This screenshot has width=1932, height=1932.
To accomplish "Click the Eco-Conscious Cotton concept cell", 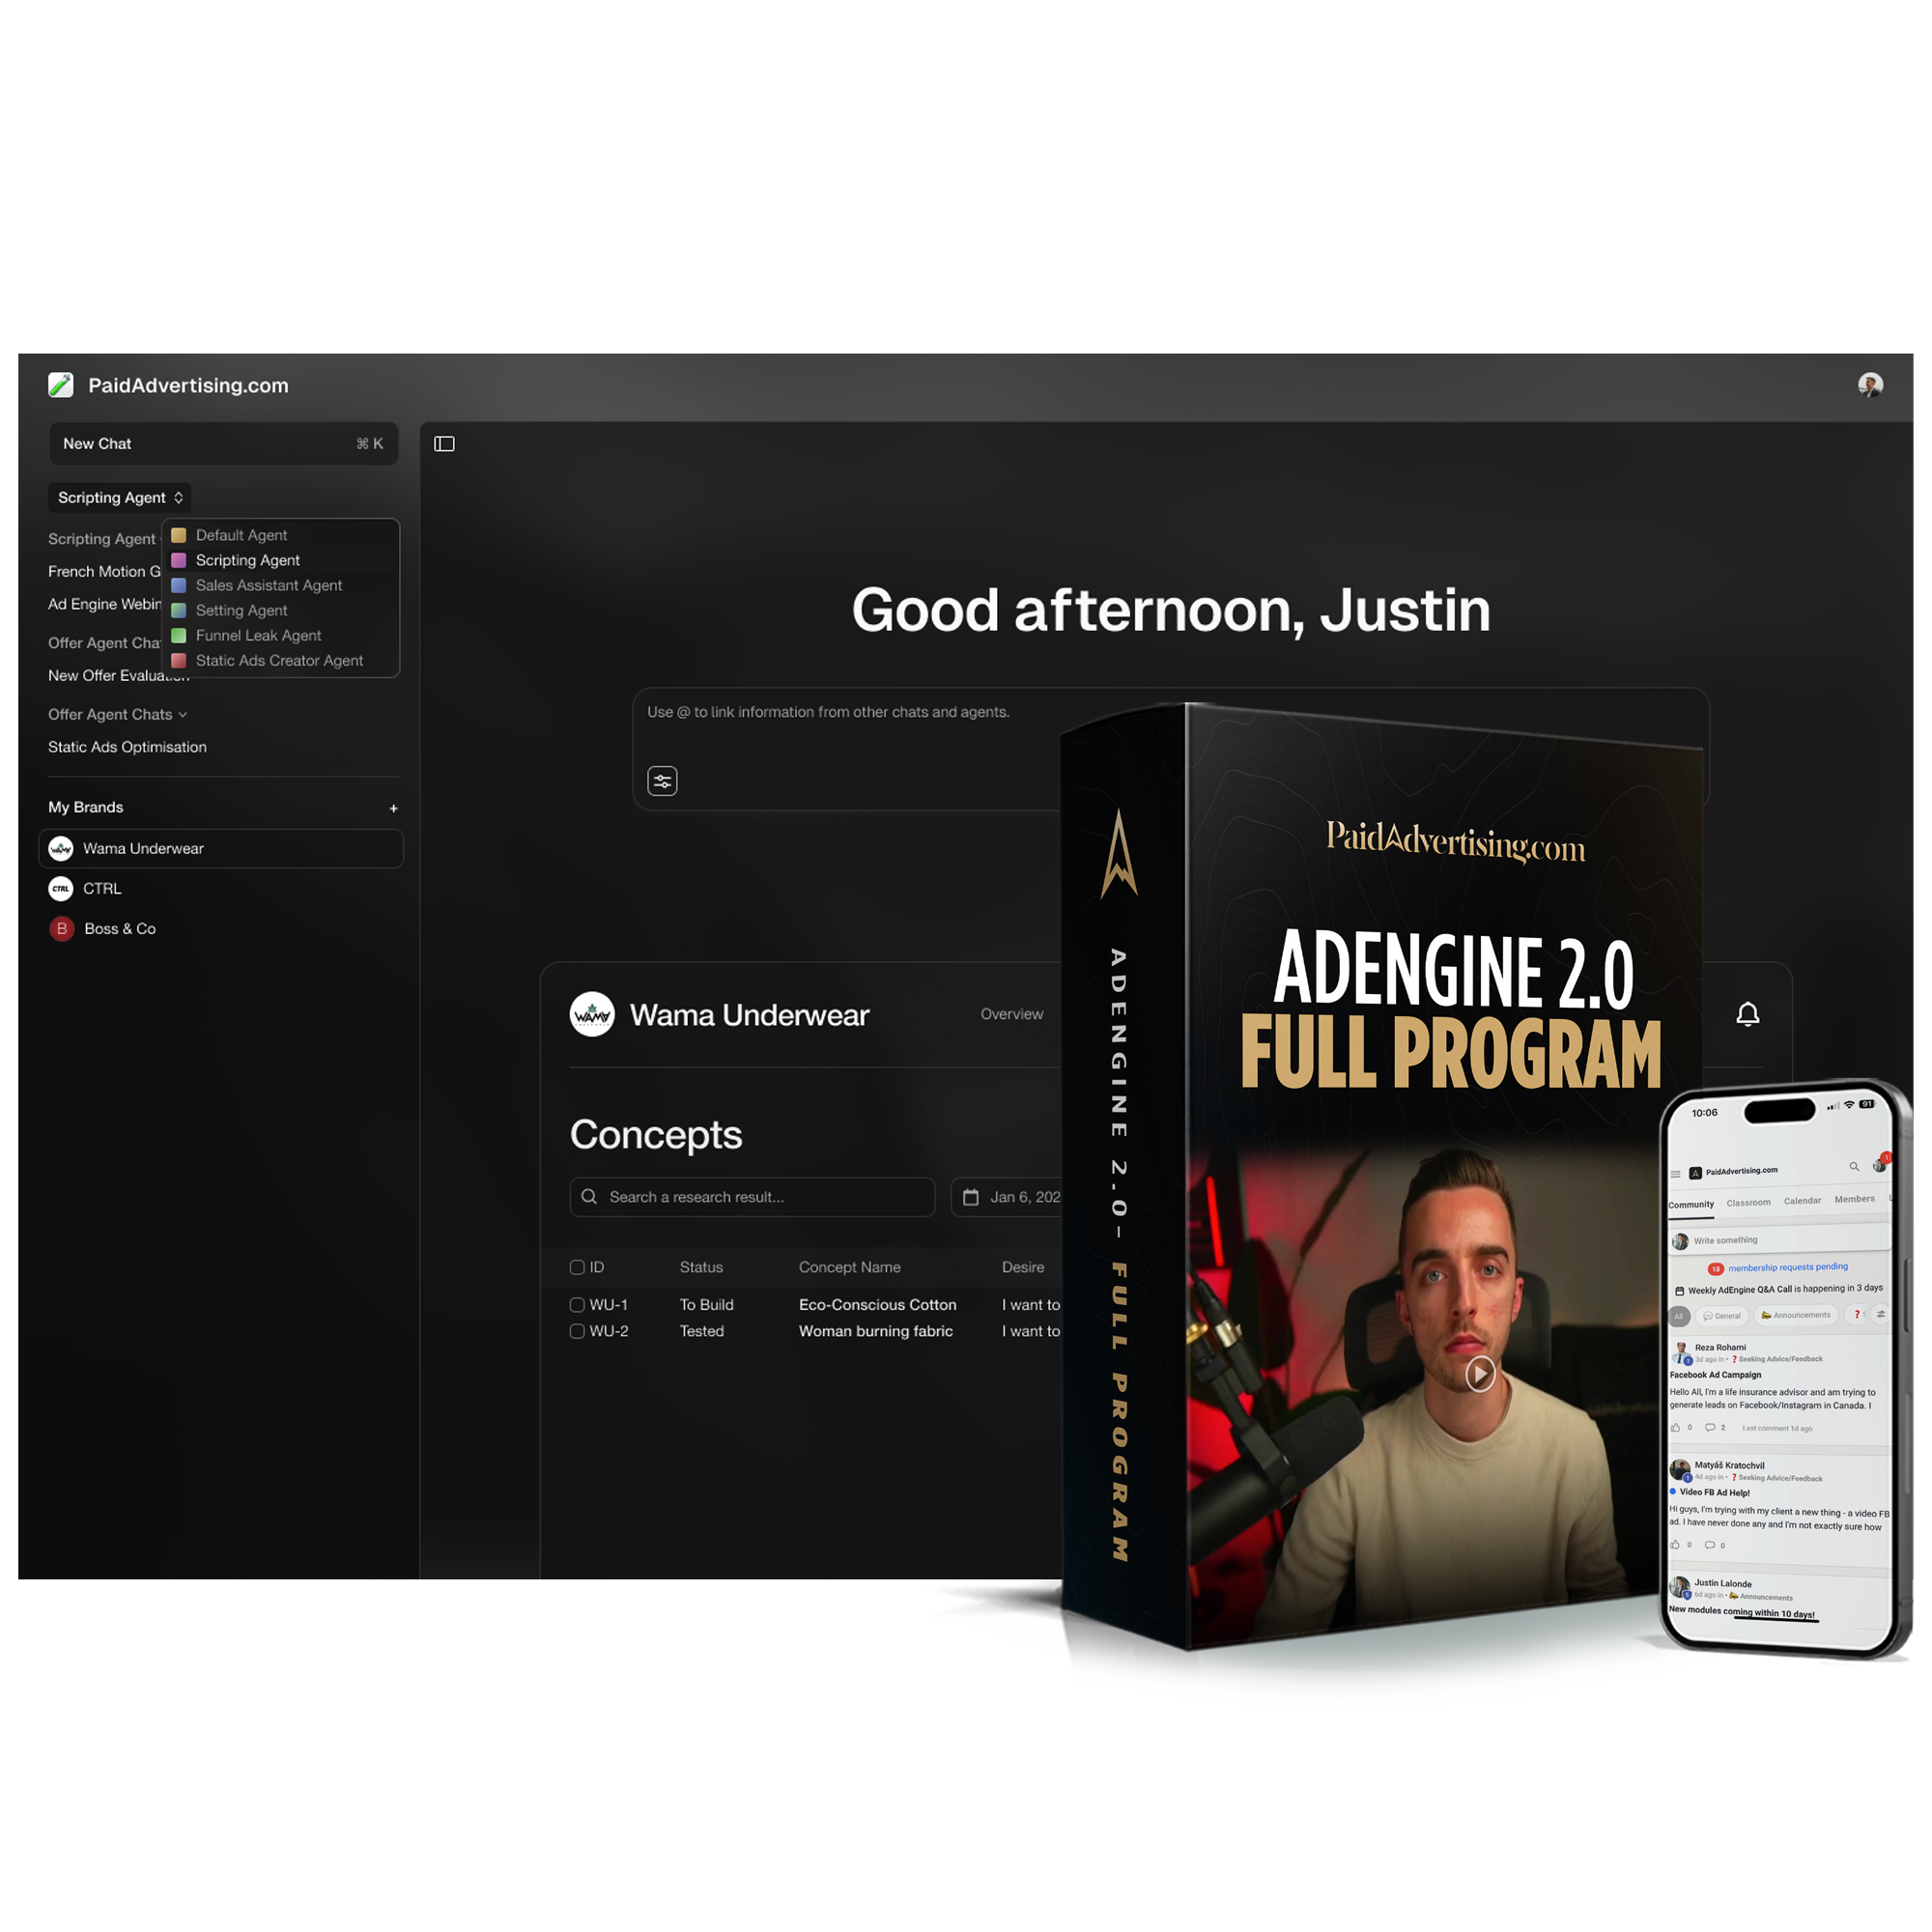I will point(877,1304).
